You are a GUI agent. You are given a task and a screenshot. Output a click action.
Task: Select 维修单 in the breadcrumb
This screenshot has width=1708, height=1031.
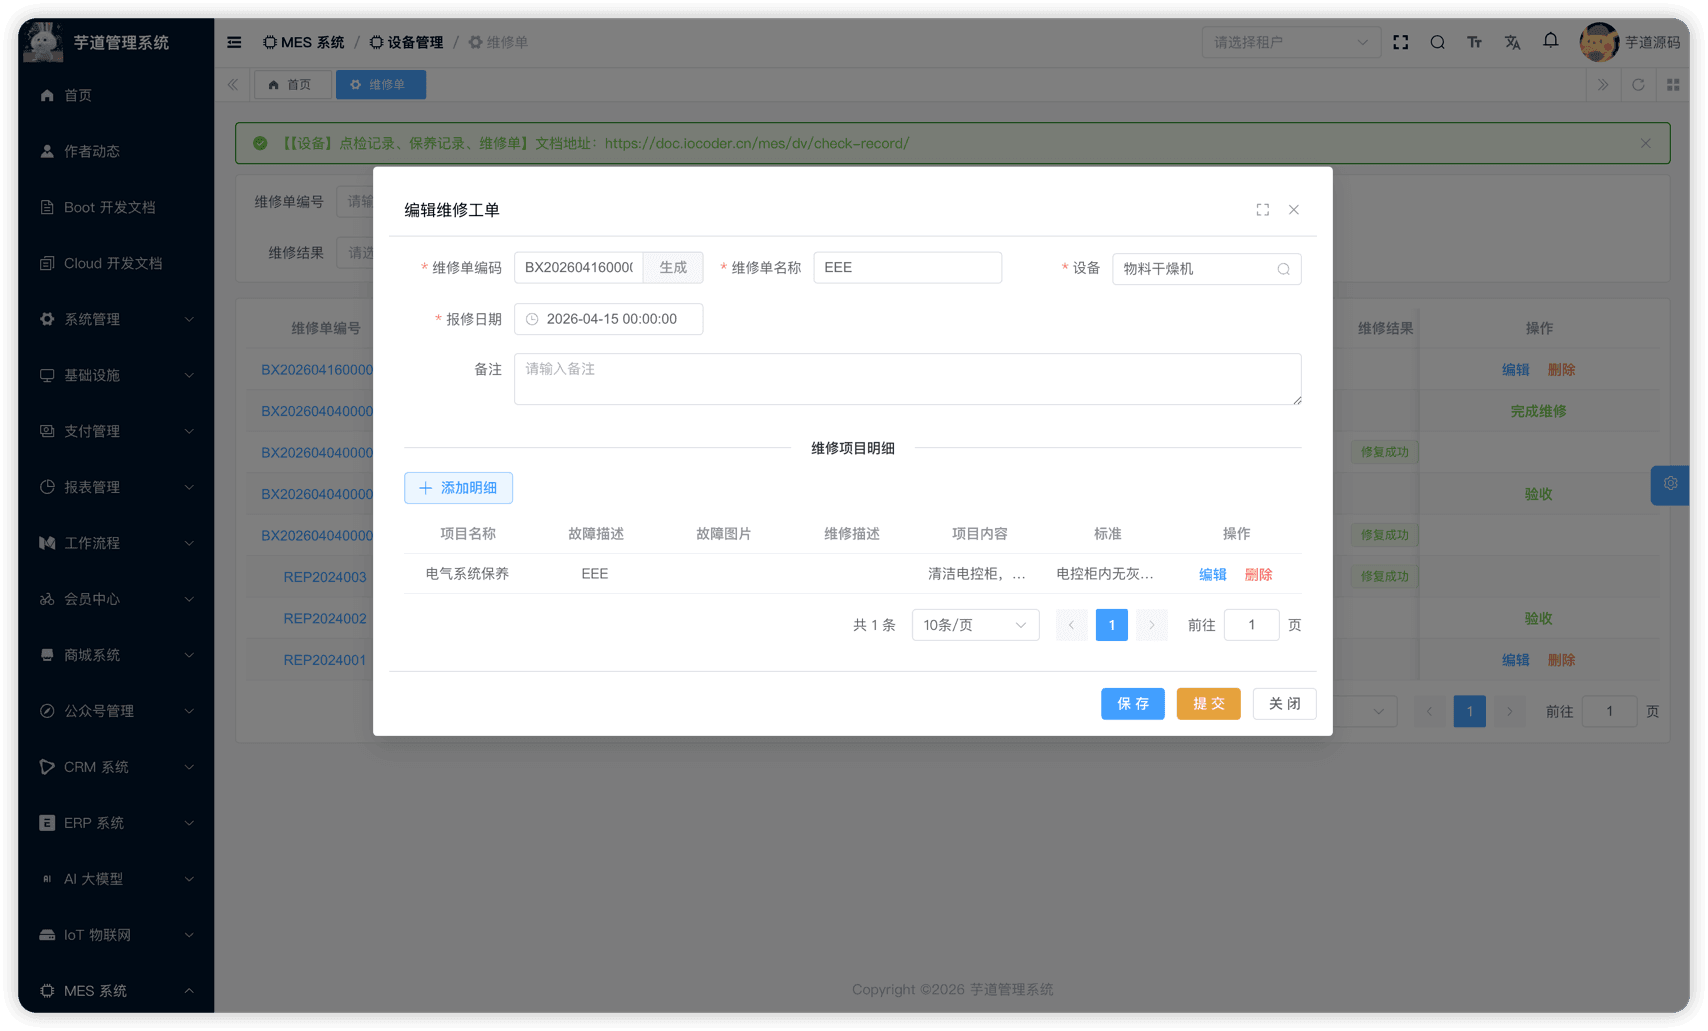pos(498,42)
